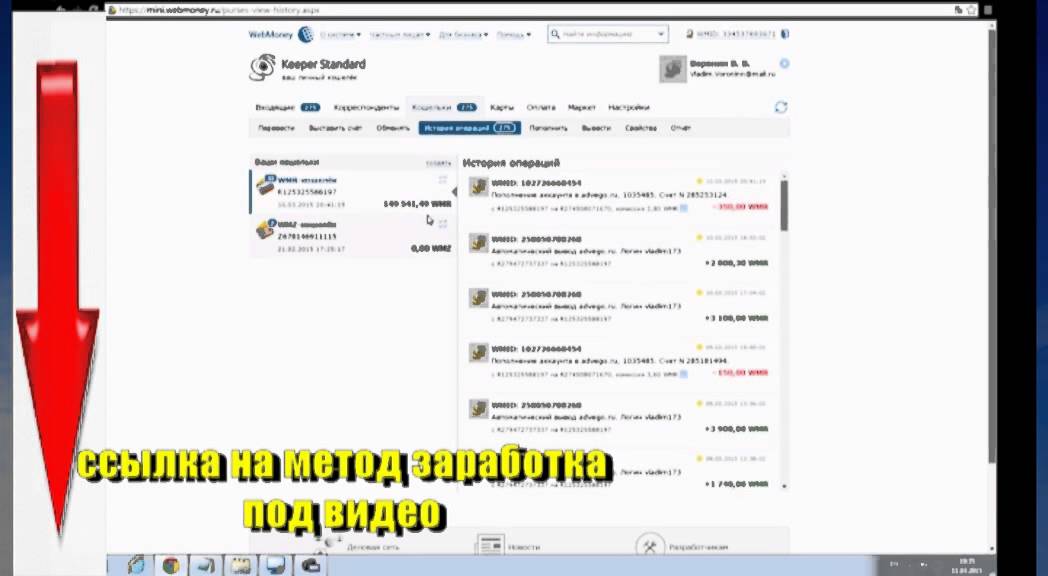Click the Chrome icon in the taskbar

tap(170, 565)
